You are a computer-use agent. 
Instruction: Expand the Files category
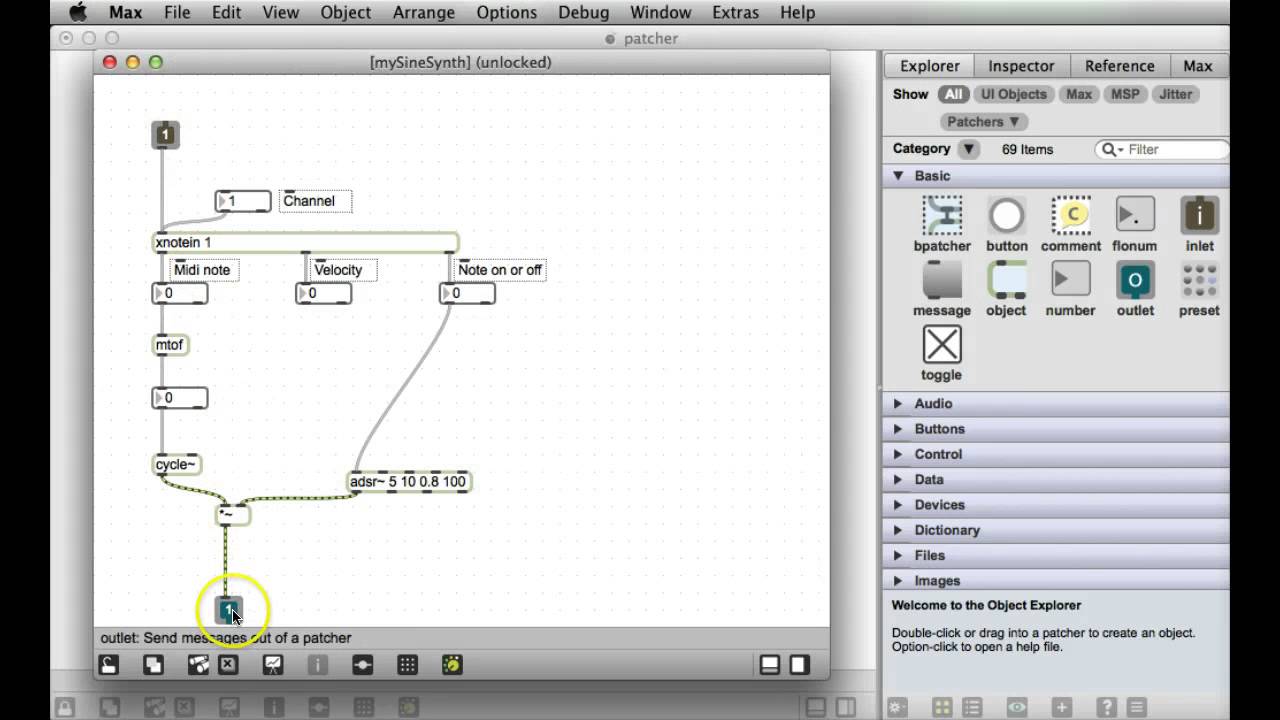click(897, 555)
